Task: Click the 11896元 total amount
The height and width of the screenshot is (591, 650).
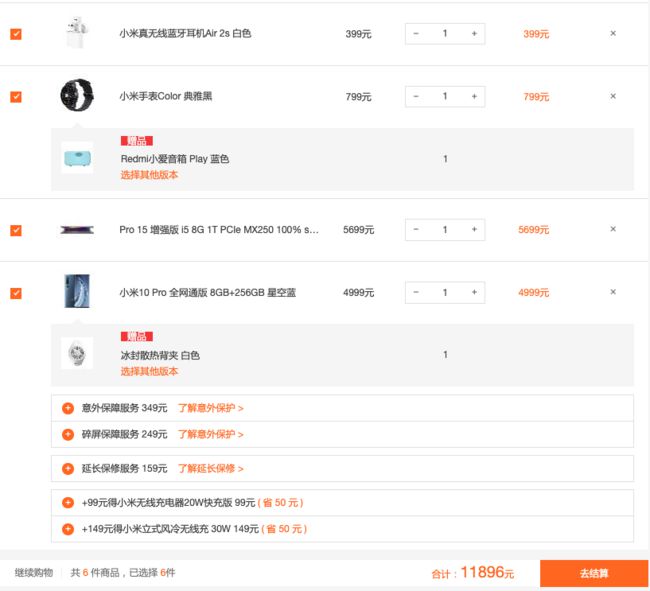Action: 487,572
